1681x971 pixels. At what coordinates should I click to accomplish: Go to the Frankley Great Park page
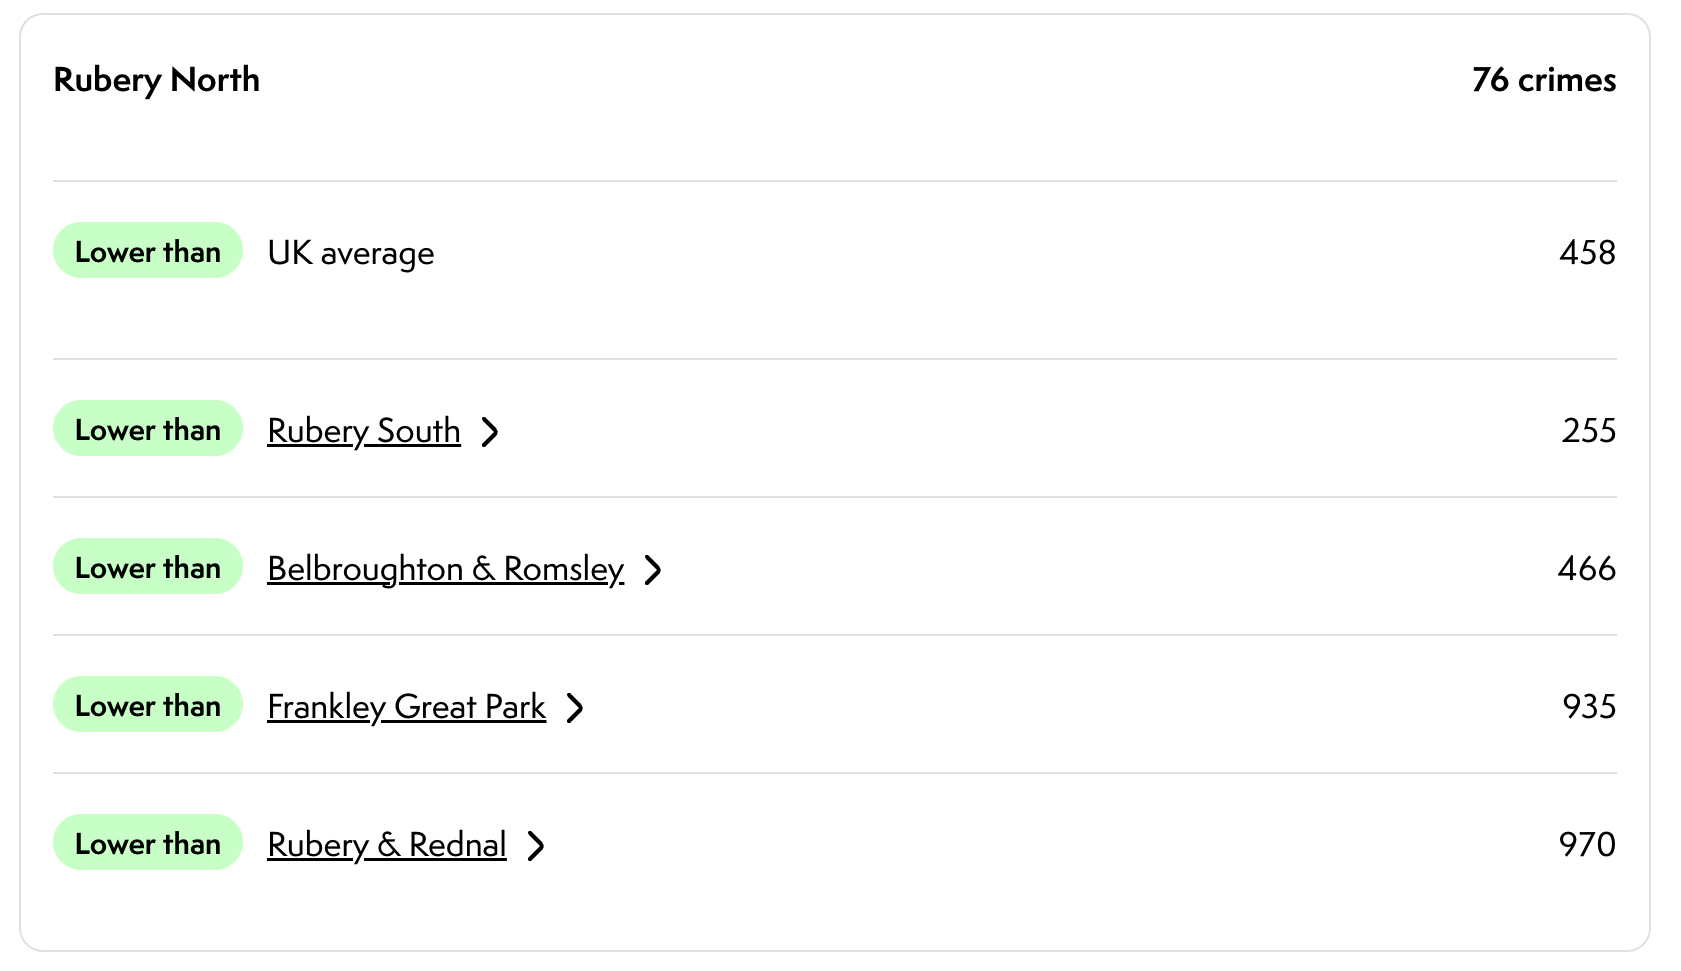pyautogui.click(x=406, y=707)
